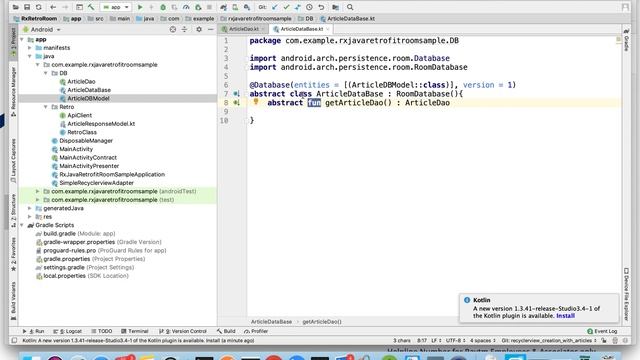Image resolution: width=640 pixels, height=360 pixels.
Task: Select ArticleDBModel in project tree
Action: 88,98
